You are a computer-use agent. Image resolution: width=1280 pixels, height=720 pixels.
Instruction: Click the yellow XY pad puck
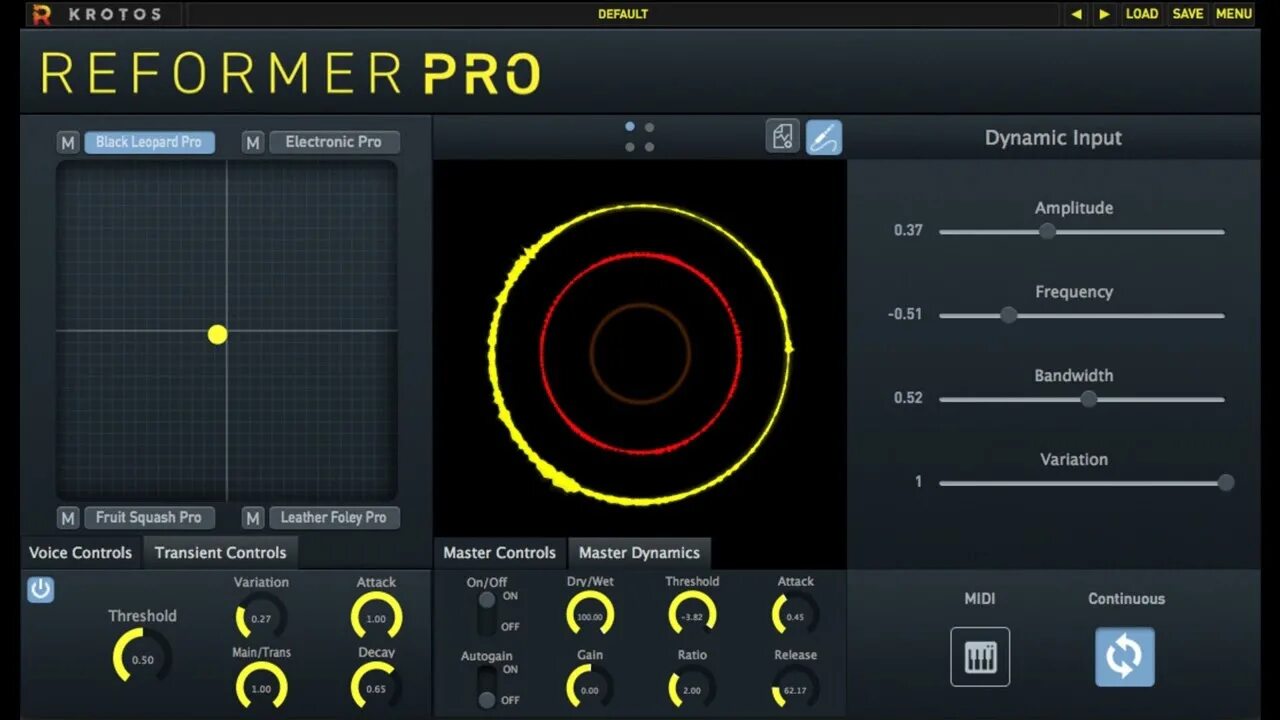218,335
